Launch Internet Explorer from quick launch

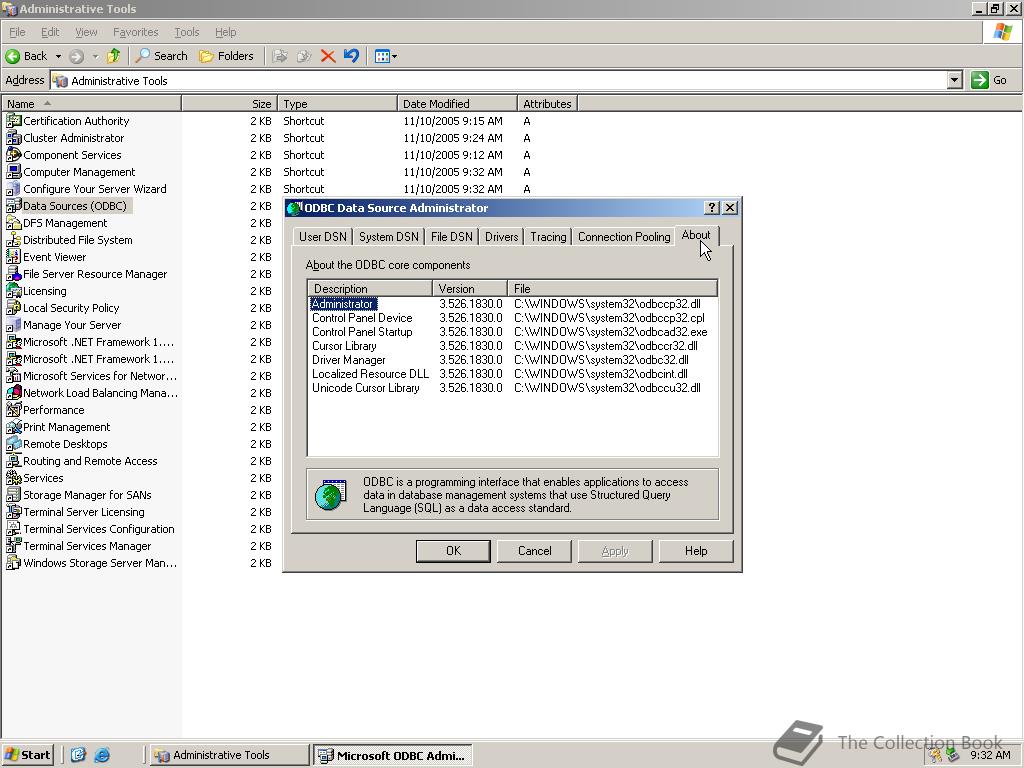pyautogui.click(x=102, y=755)
